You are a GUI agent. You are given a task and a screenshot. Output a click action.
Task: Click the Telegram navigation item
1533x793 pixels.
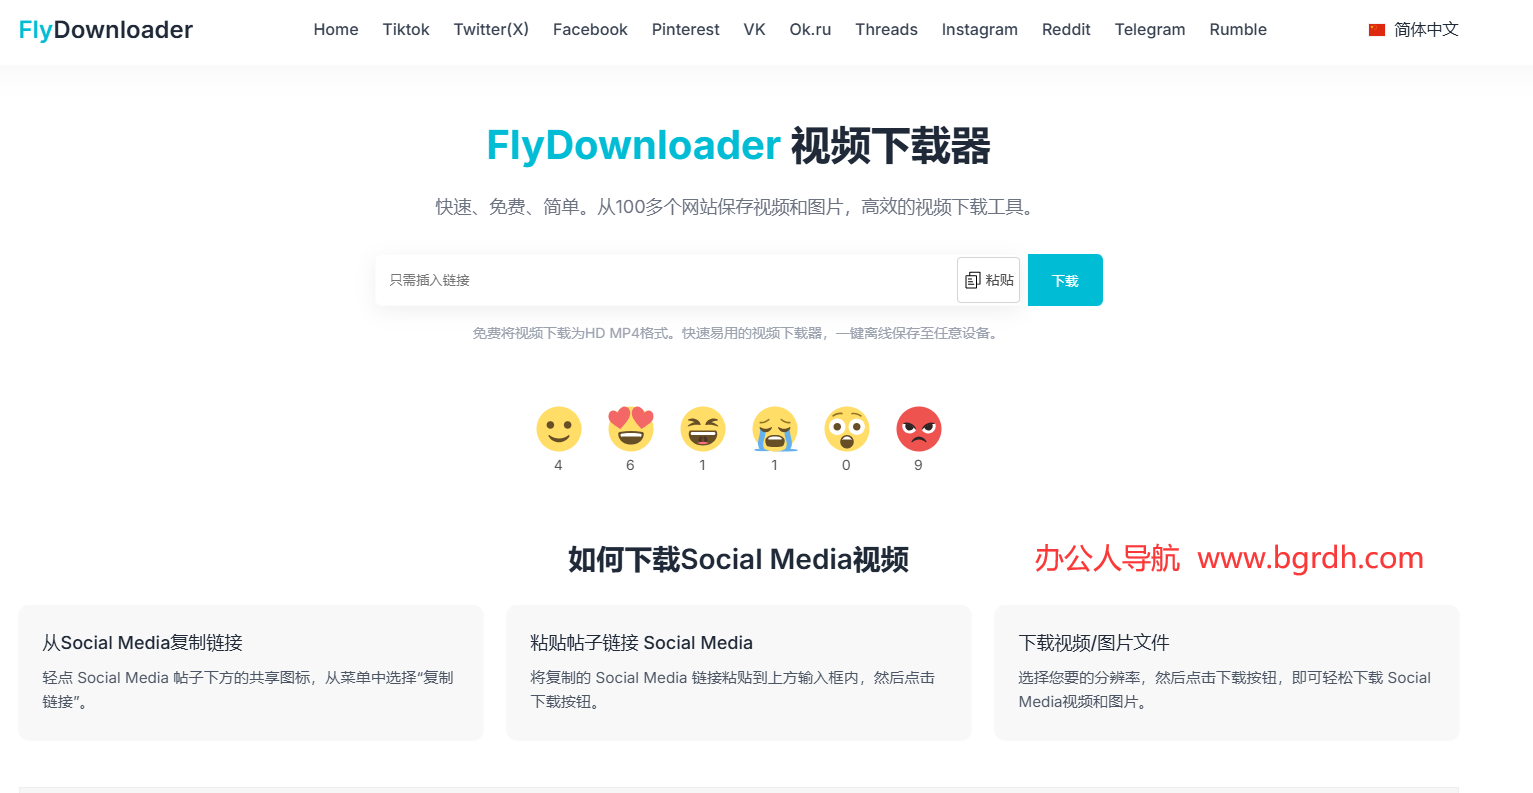[1150, 29]
